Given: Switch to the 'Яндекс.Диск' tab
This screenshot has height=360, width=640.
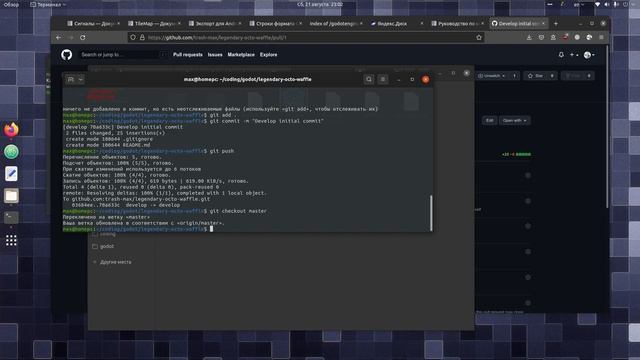Looking at the screenshot, I should click(x=397, y=24).
